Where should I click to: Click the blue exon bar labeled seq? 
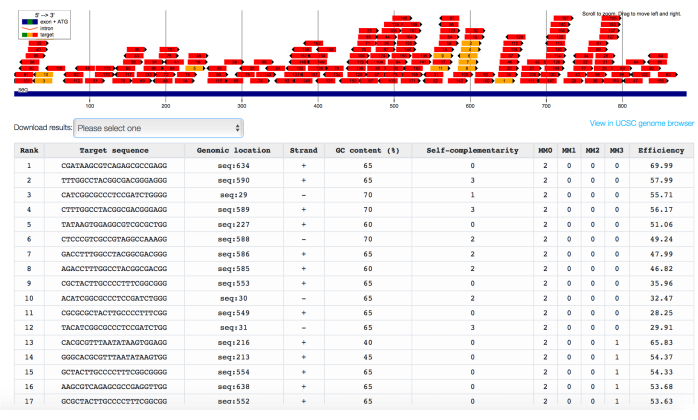tap(350, 94)
